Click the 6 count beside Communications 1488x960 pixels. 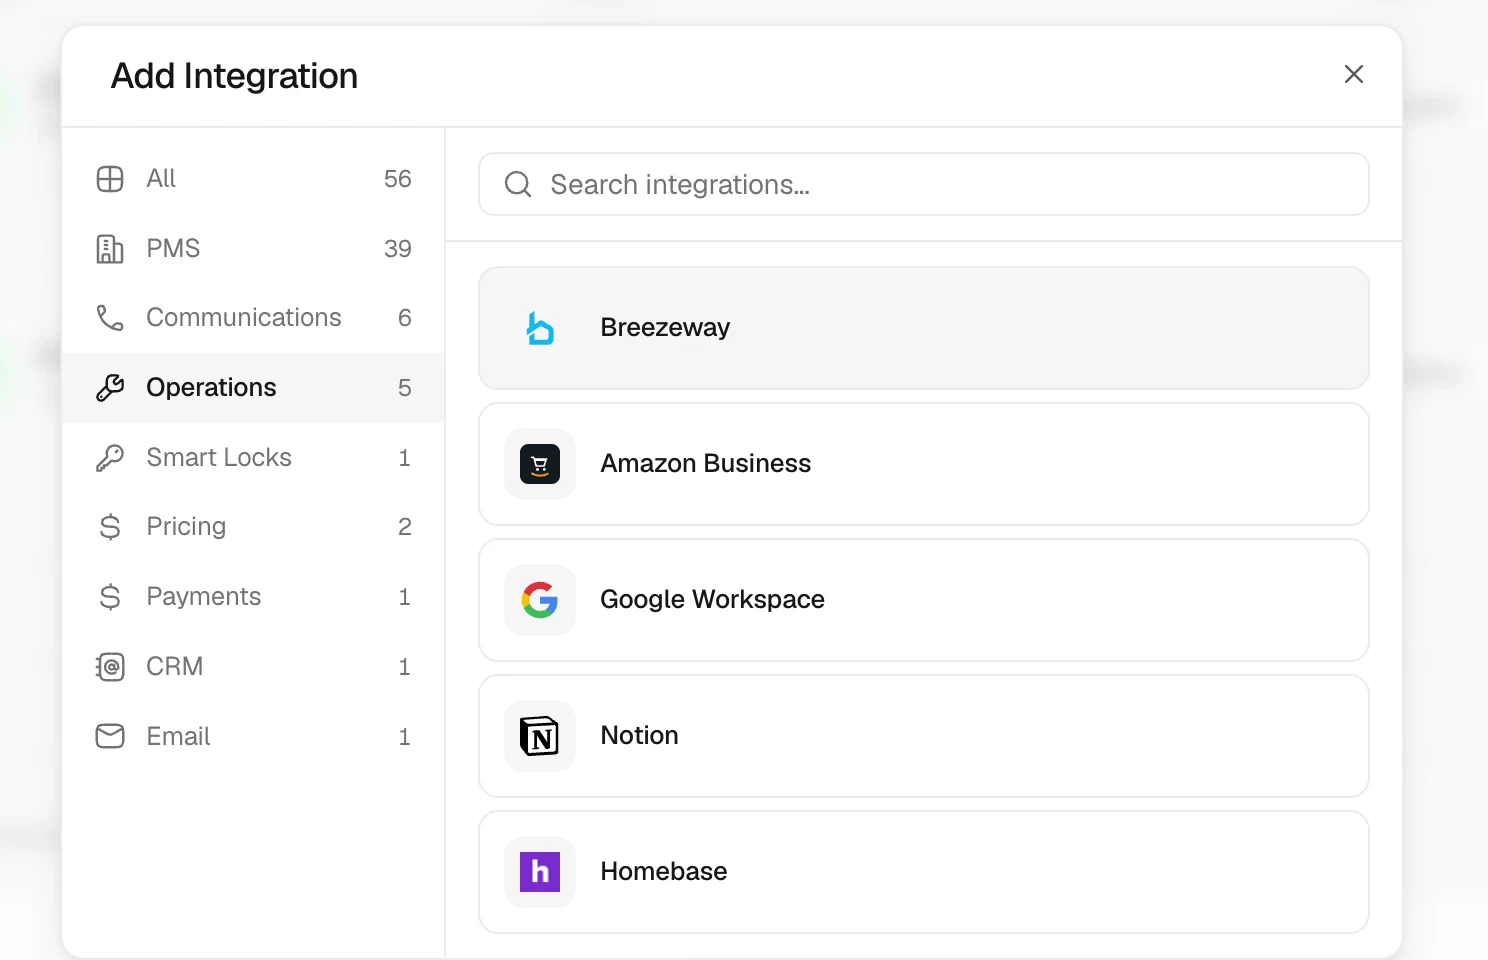[405, 318]
